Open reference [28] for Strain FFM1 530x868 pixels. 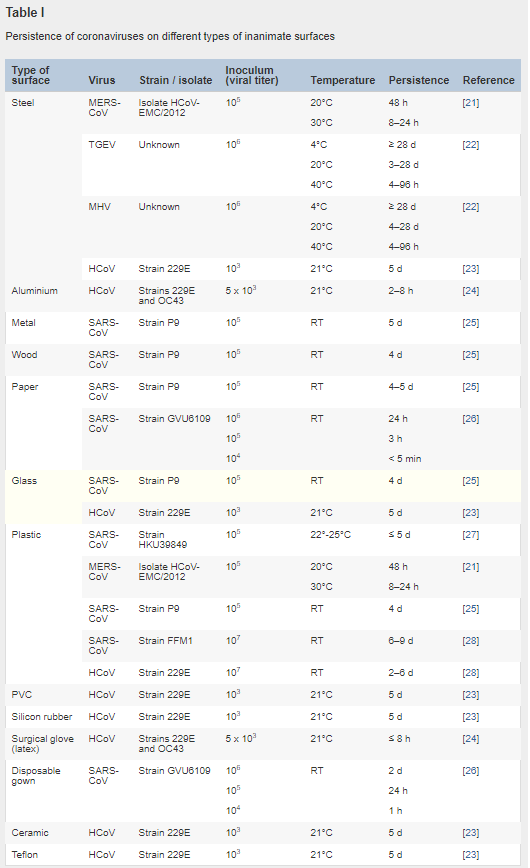tap(471, 642)
